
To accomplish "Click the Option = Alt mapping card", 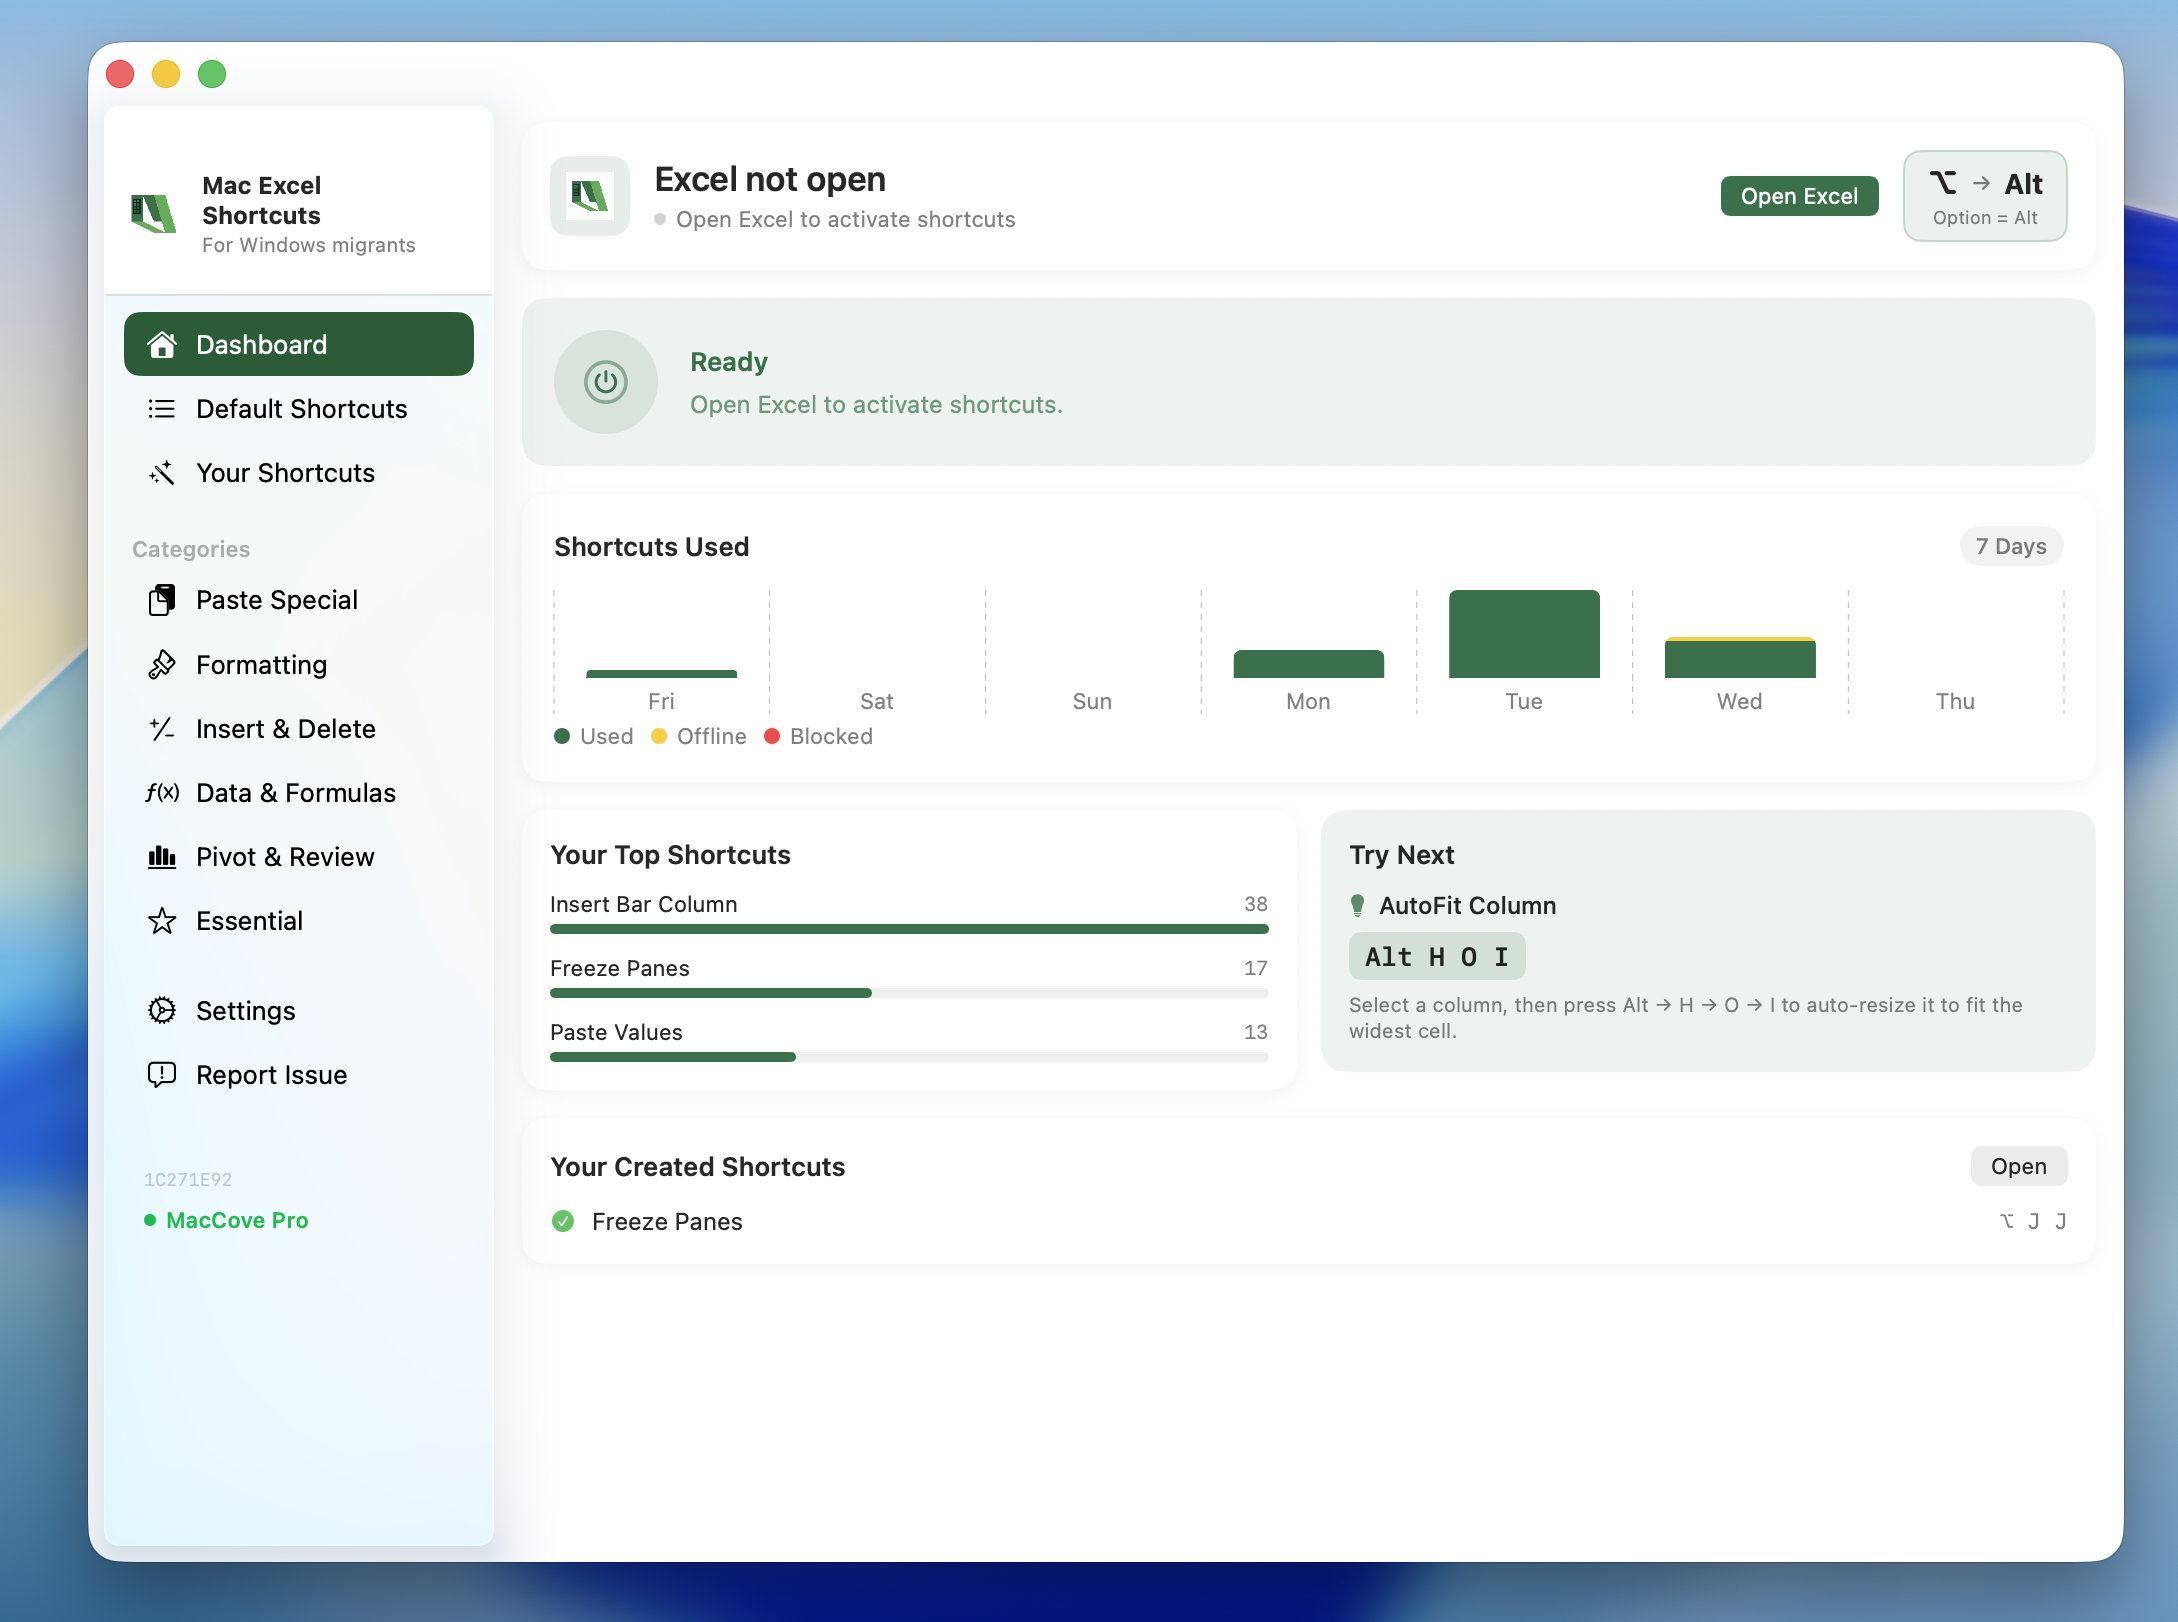I will [x=1985, y=196].
